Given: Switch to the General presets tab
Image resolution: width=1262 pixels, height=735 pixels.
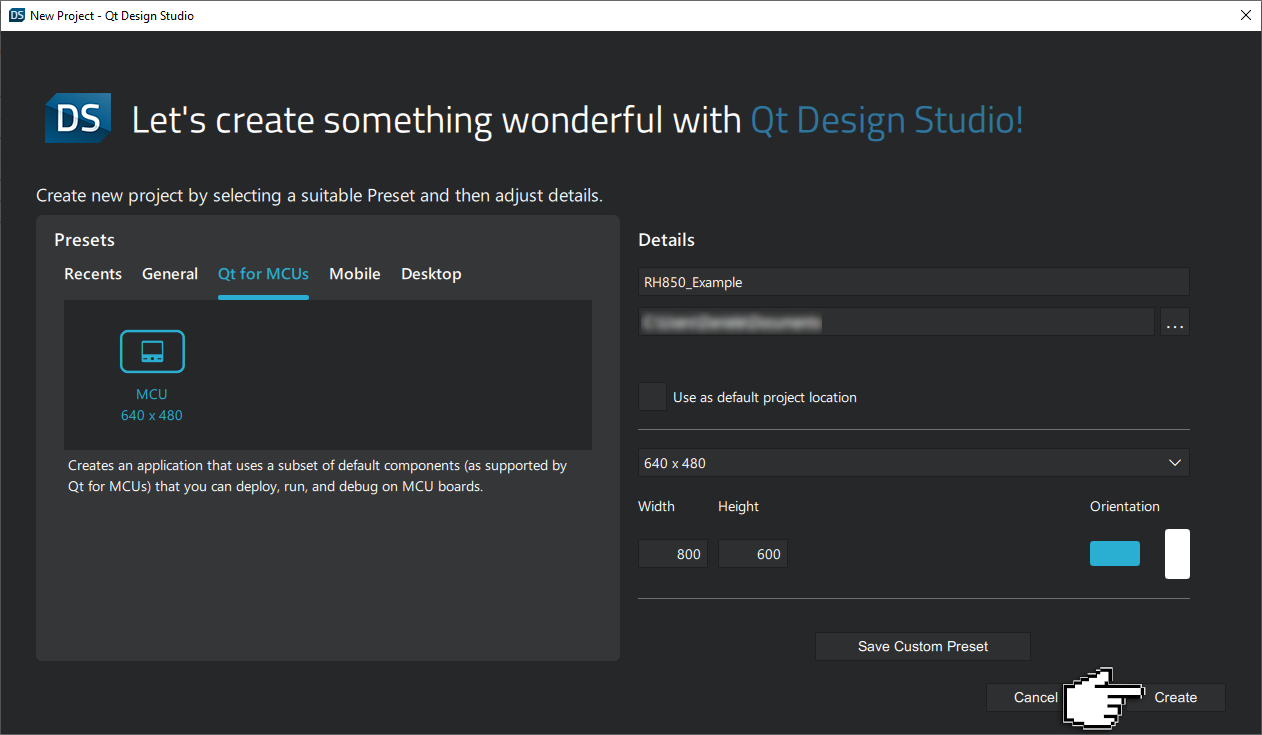Looking at the screenshot, I should [x=170, y=273].
